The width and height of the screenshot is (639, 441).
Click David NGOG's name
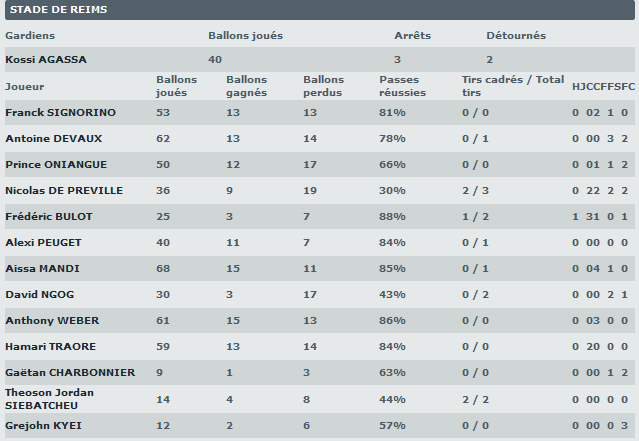[40, 295]
